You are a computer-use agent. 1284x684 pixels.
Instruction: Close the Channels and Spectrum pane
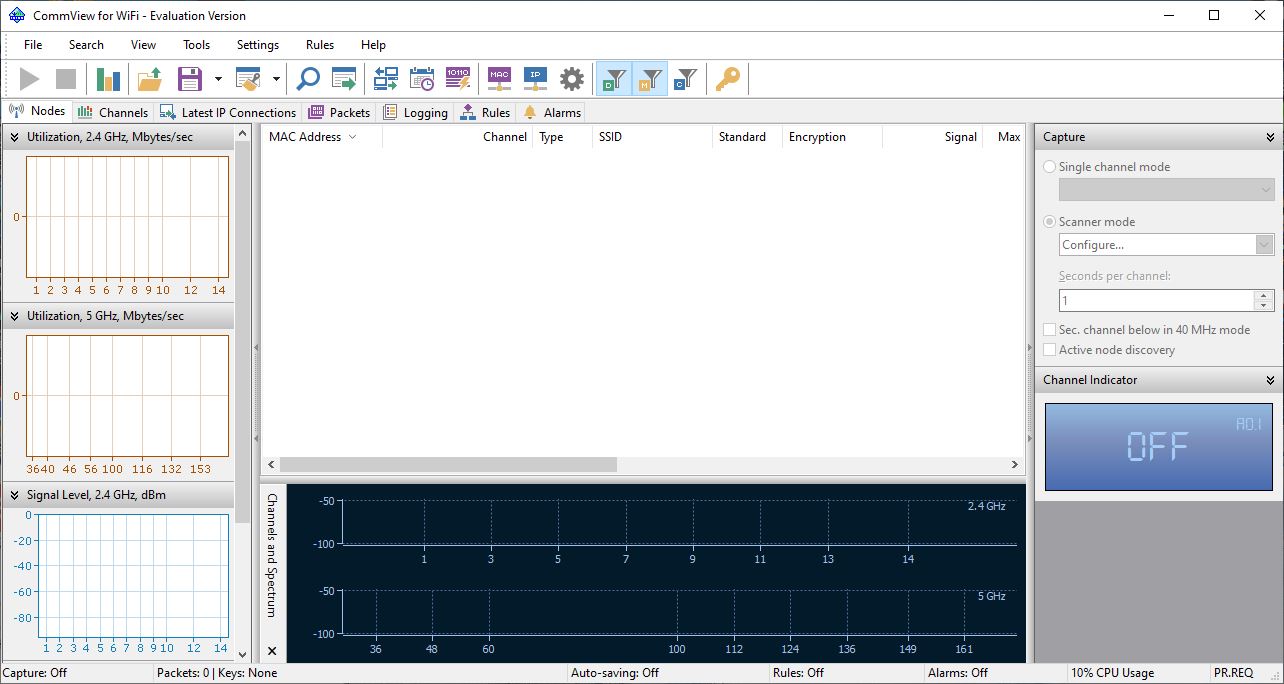click(272, 651)
